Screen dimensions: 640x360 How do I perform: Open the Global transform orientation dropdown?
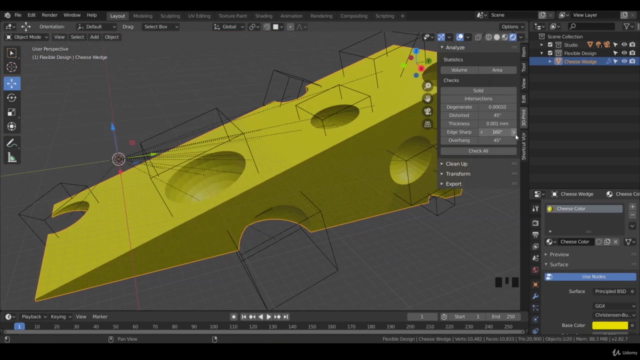[229, 27]
